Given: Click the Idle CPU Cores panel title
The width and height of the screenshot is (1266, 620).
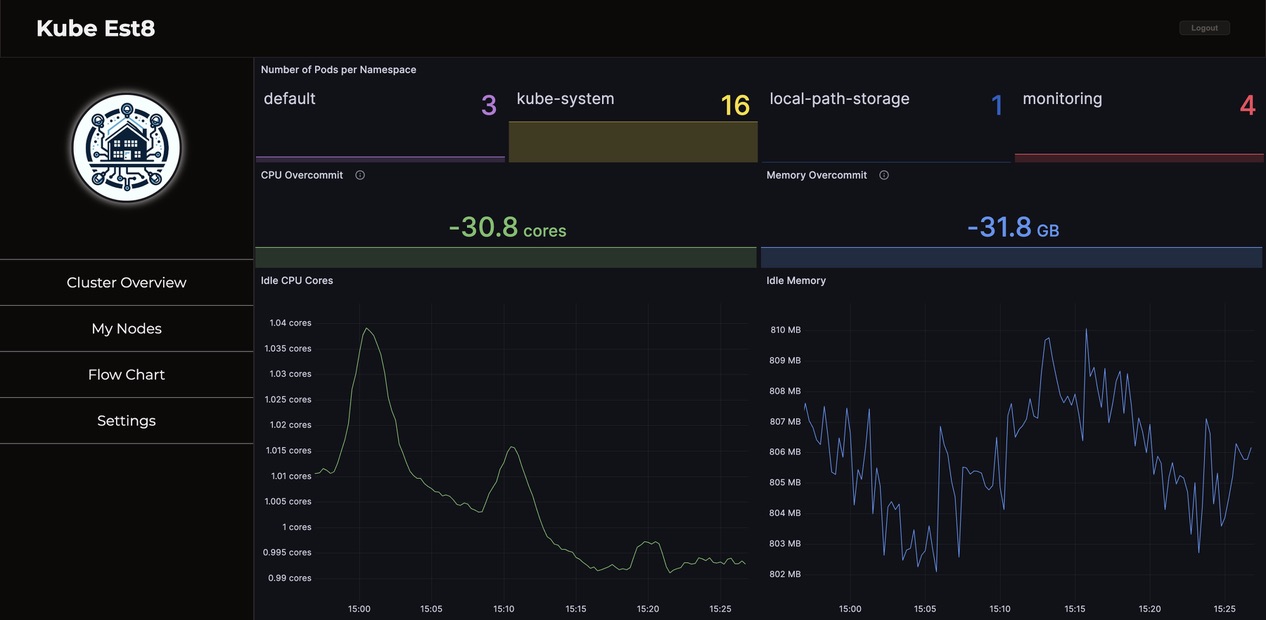Looking at the screenshot, I should (x=297, y=281).
